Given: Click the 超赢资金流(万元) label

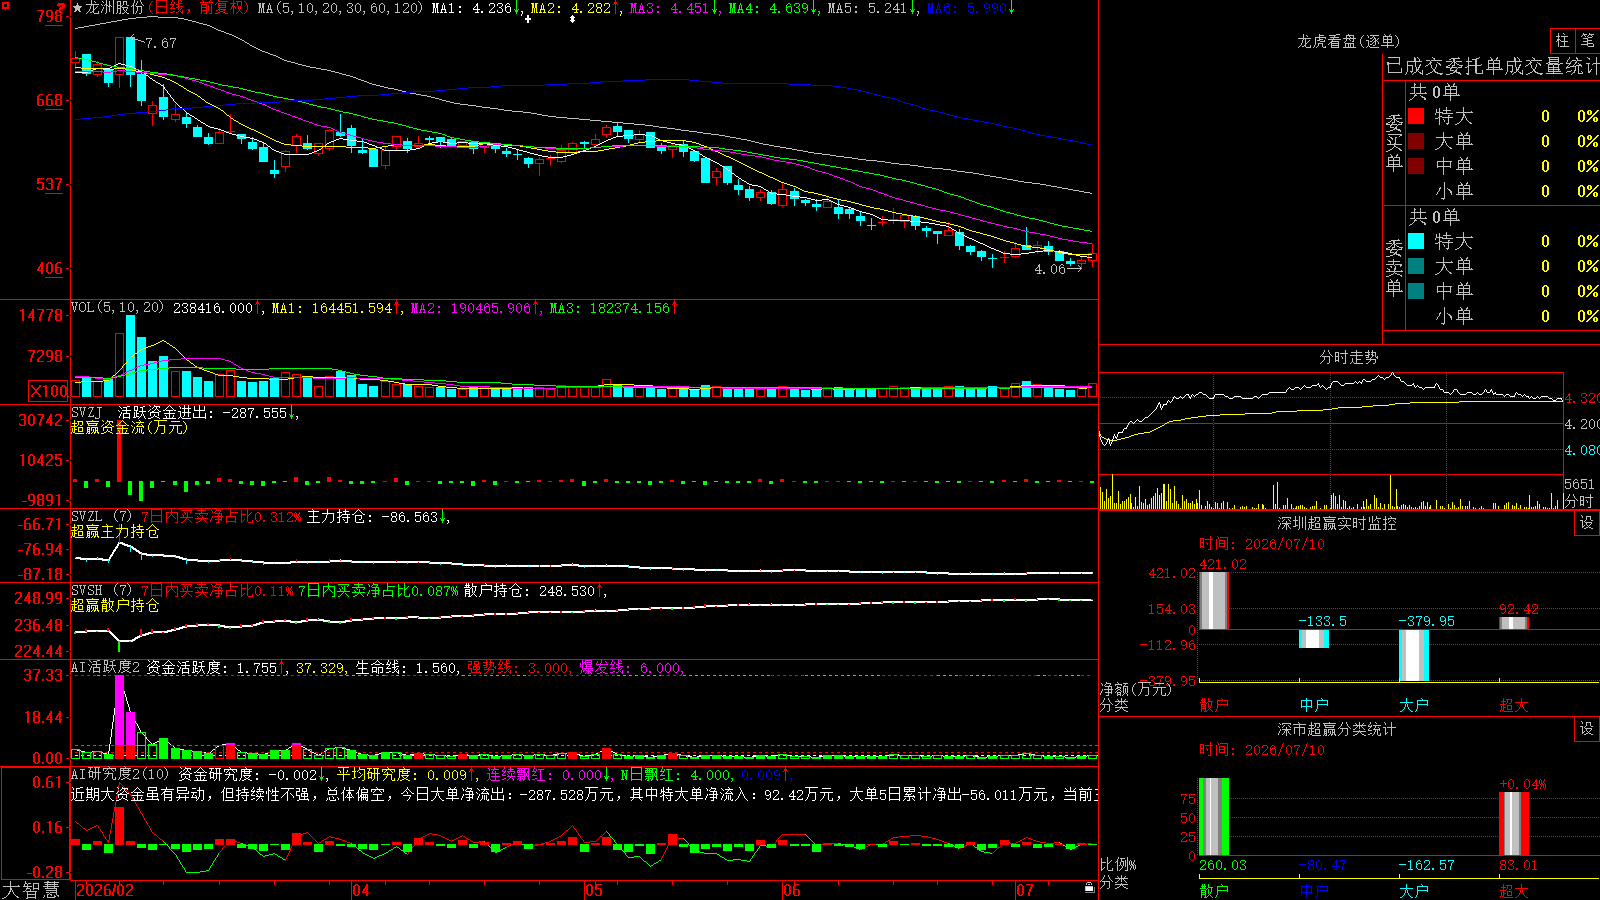Looking at the screenshot, I should [x=129, y=427].
